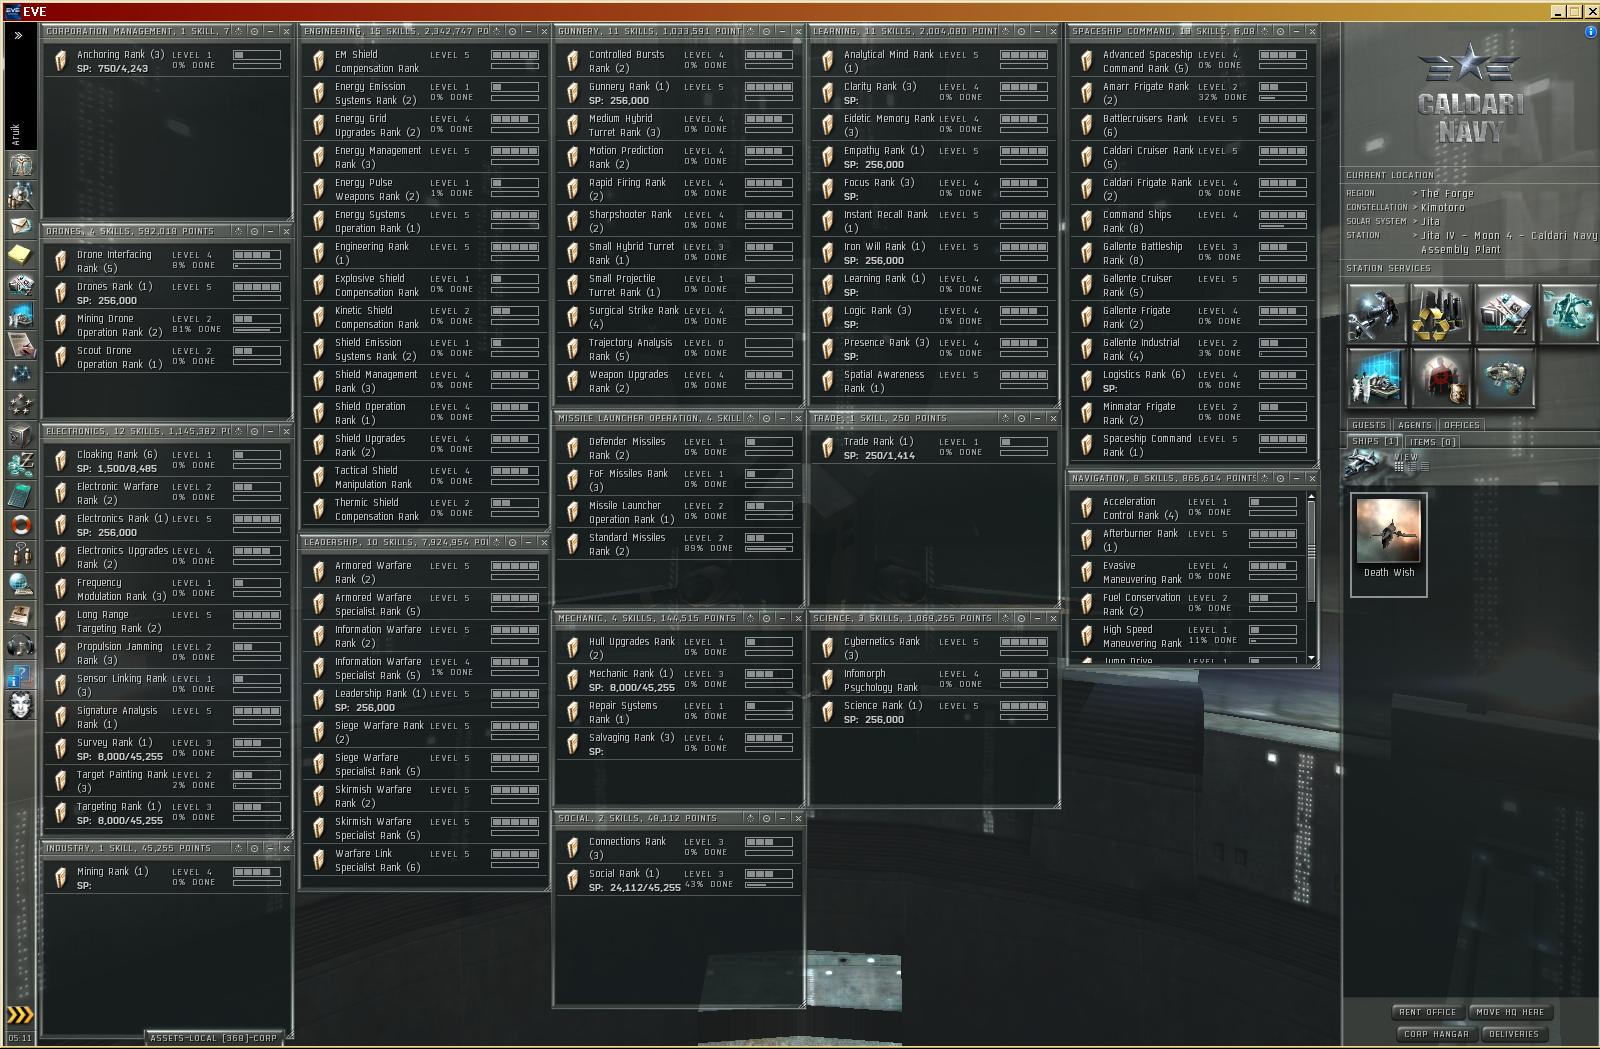Open the people and places magnifier icon
The height and width of the screenshot is (1049, 1600).
[20, 195]
